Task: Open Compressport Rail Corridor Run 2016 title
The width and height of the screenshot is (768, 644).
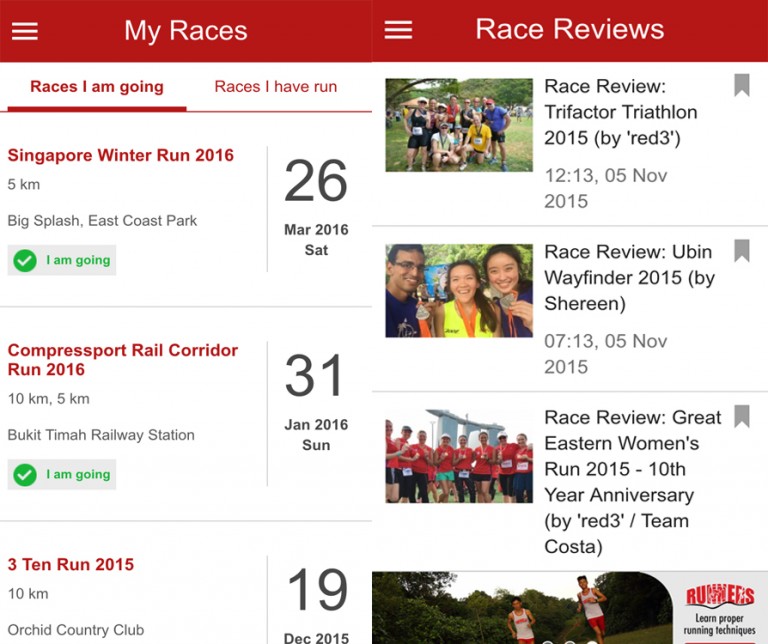Action: (x=122, y=360)
